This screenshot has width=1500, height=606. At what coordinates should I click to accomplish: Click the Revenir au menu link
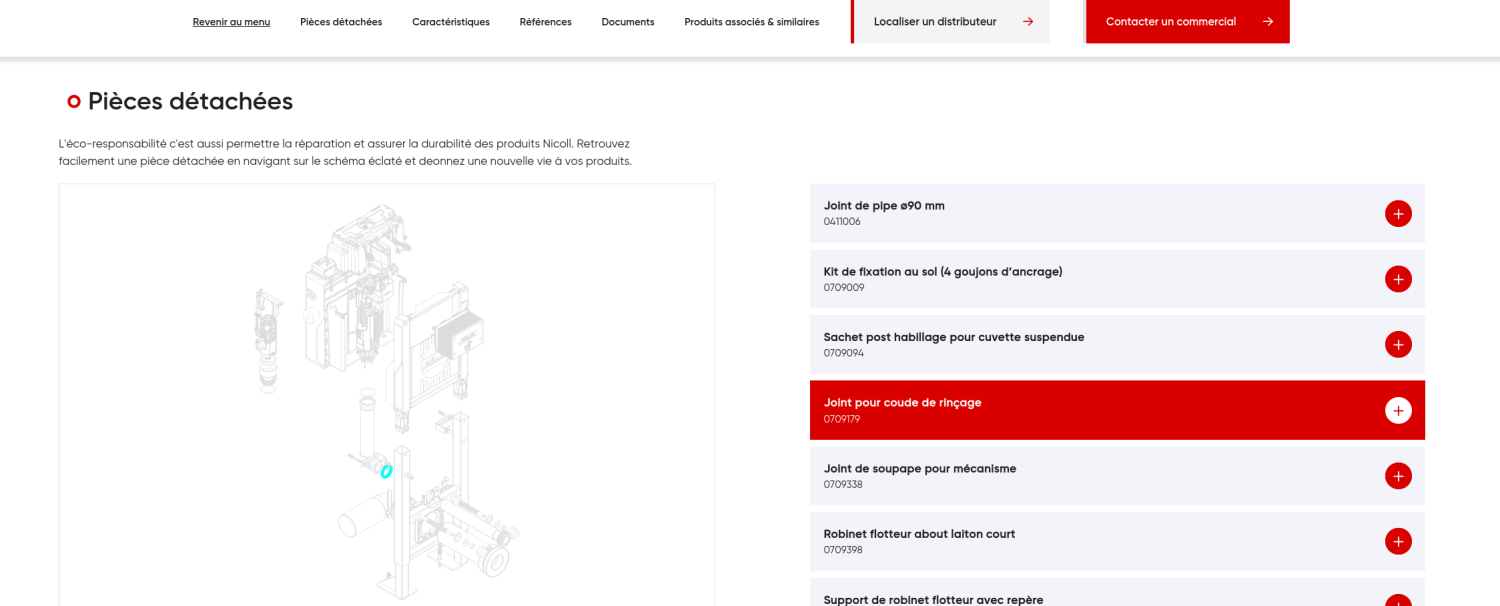(231, 22)
